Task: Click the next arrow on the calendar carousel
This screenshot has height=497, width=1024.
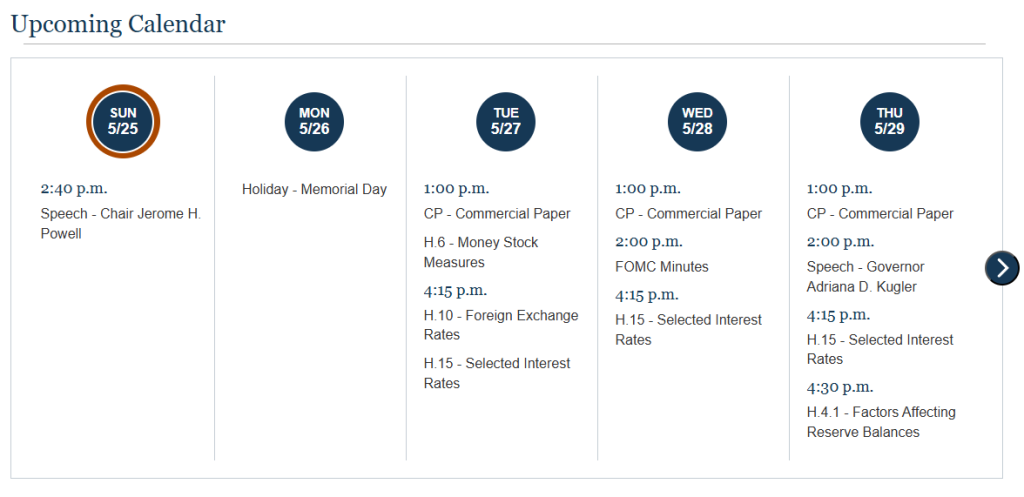Action: 1001,267
